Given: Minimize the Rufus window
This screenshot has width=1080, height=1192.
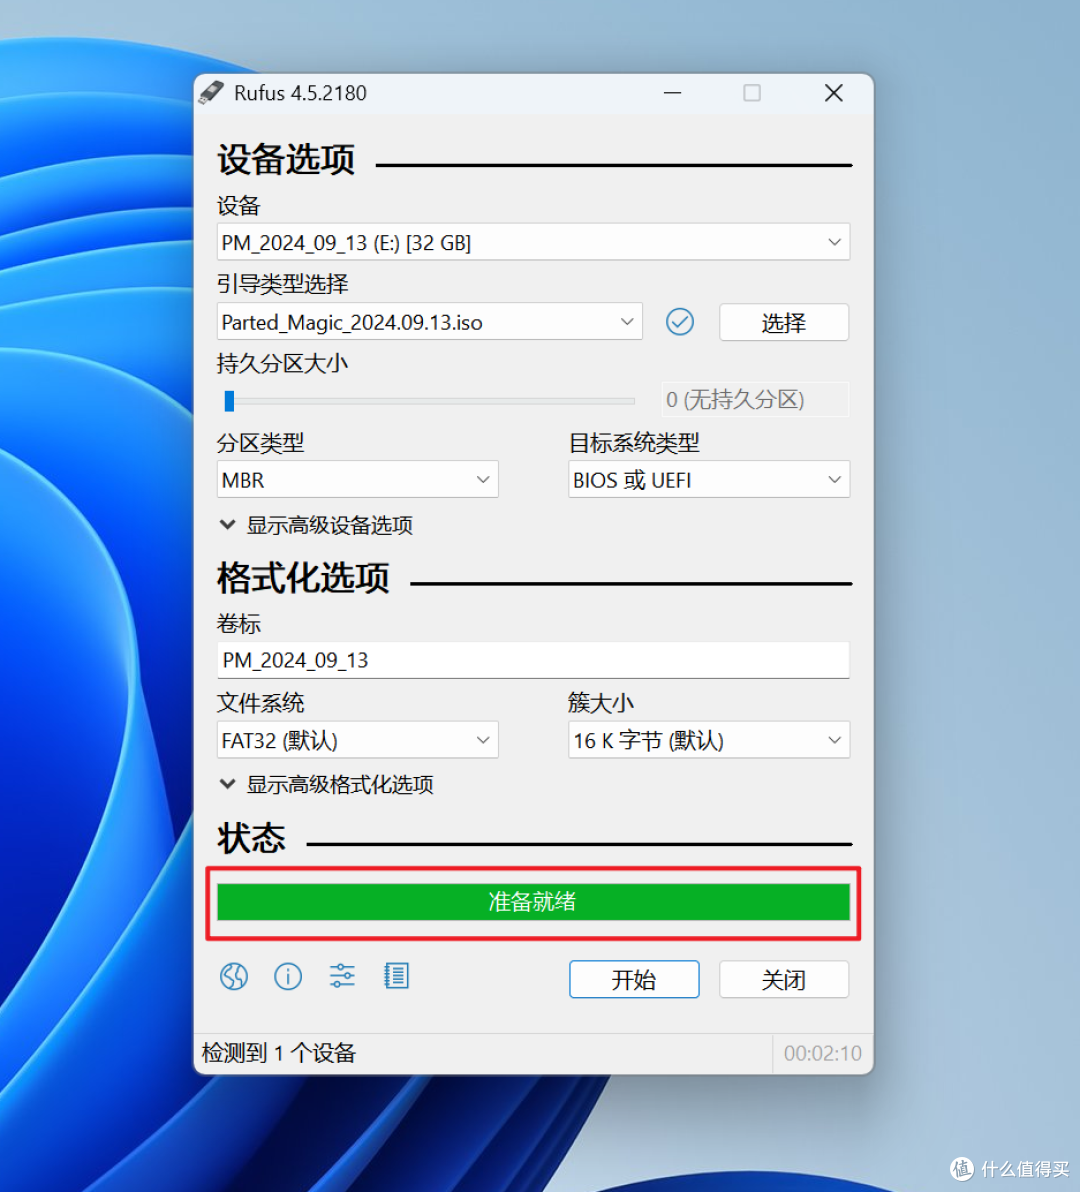Looking at the screenshot, I should pyautogui.click(x=673, y=93).
